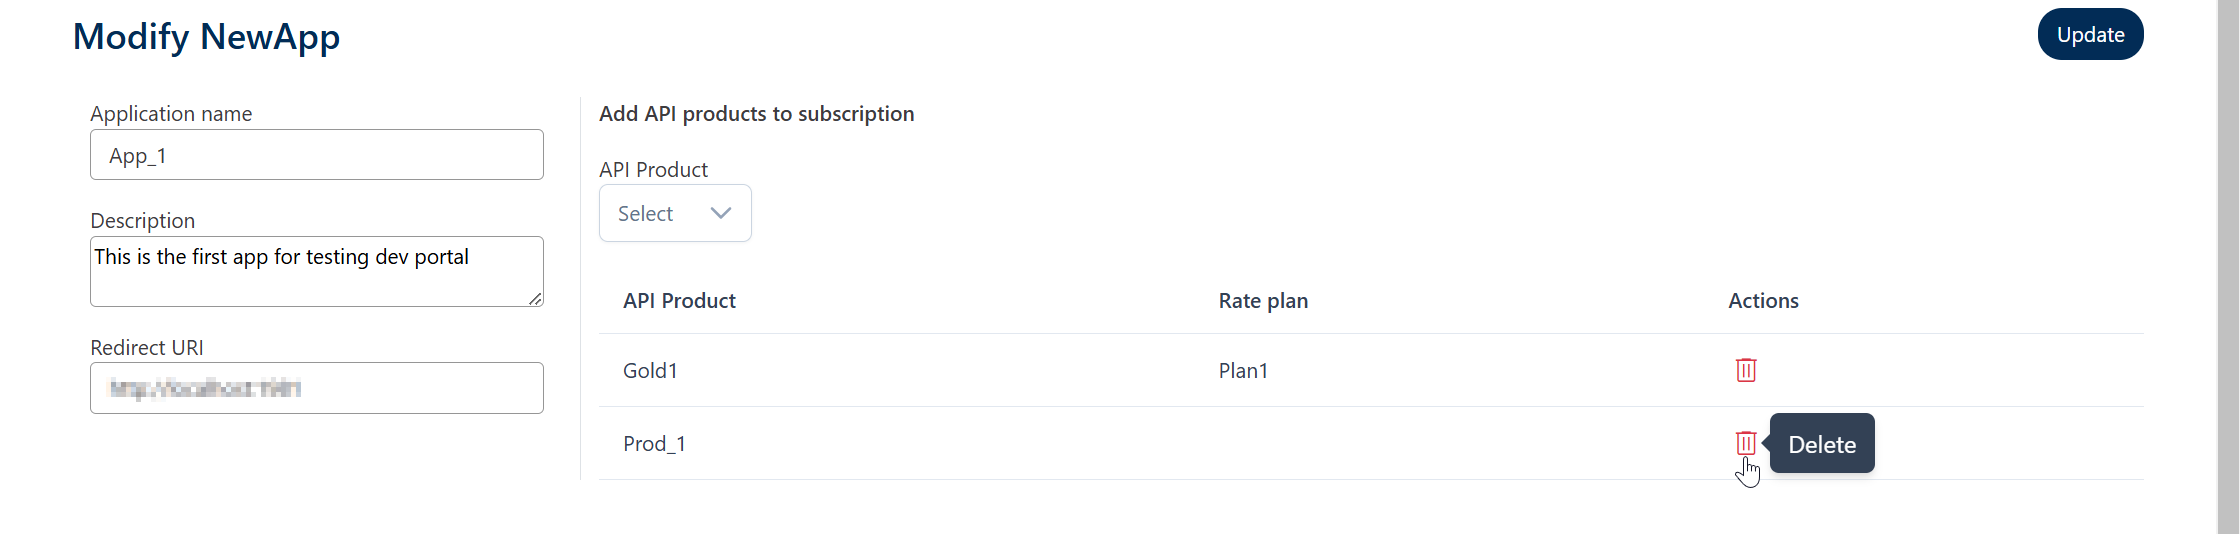Click inside the Description text area
Screen dimensions: 2240x534
pos(317,271)
